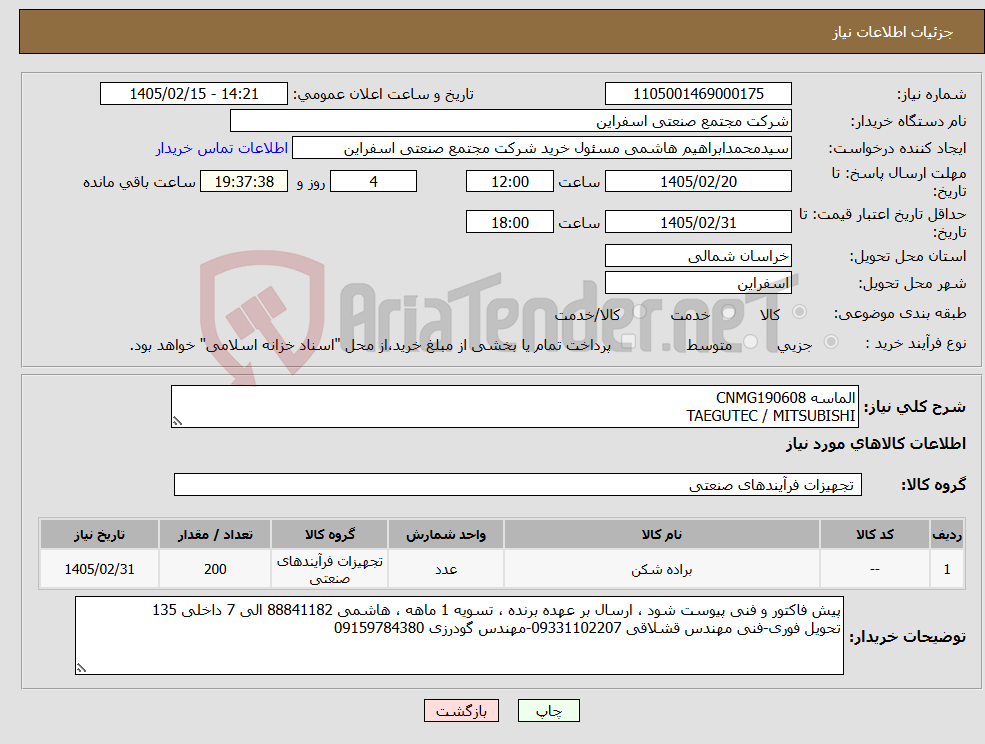985x744 pixels.
Task: Click the چاپ (print) button
Action: point(548,711)
